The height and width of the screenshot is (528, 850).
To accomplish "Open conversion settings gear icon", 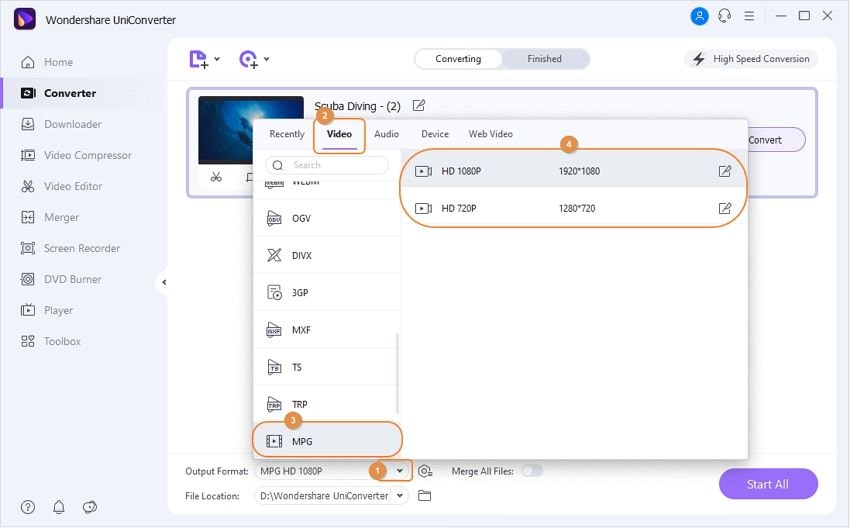I will 425,471.
